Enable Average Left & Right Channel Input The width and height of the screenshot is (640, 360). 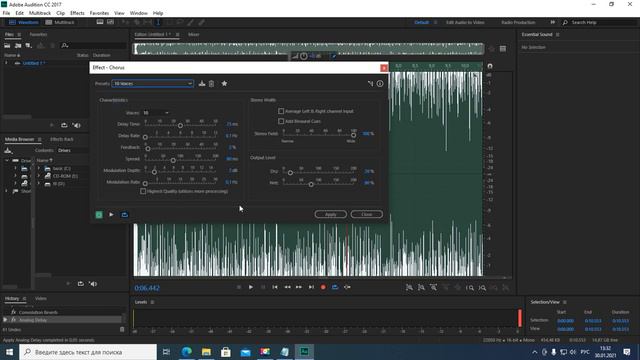click(x=281, y=111)
